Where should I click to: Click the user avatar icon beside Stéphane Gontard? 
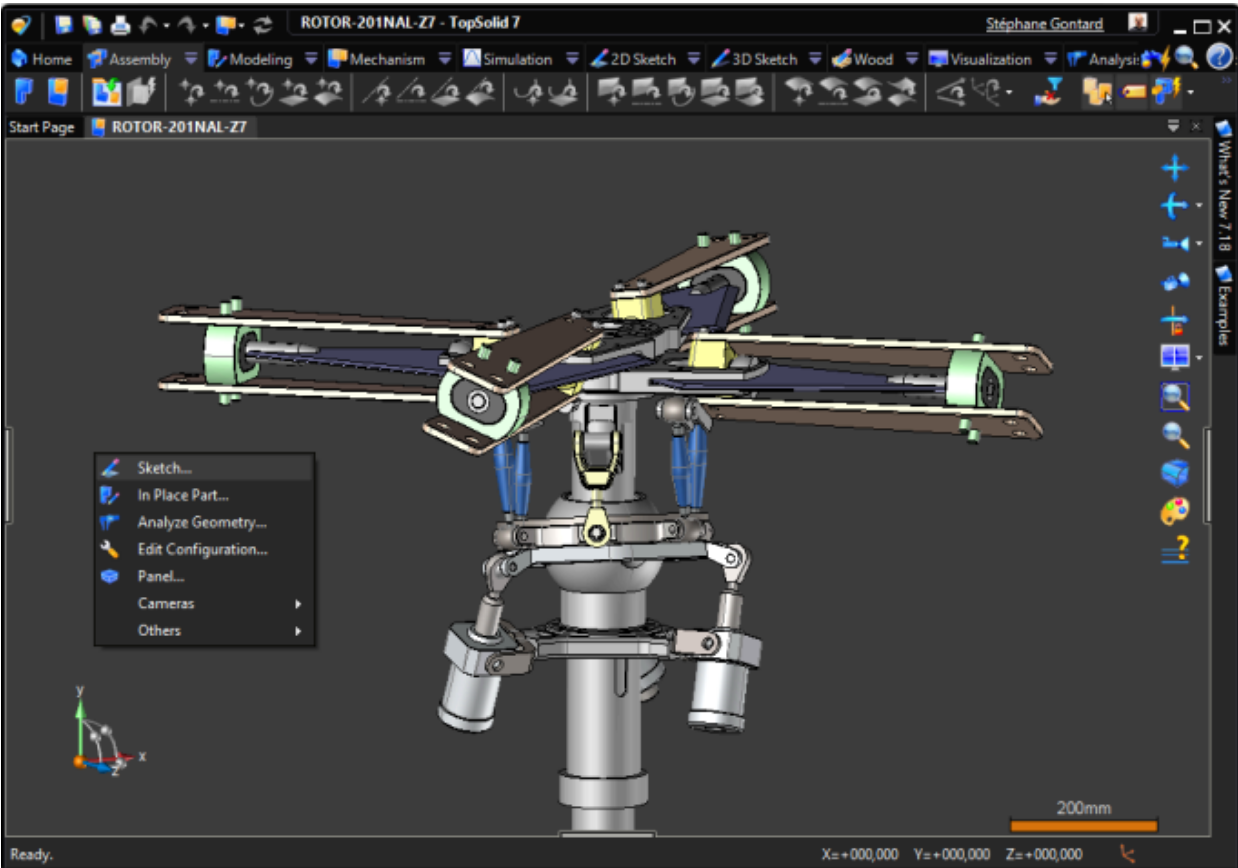click(1138, 23)
